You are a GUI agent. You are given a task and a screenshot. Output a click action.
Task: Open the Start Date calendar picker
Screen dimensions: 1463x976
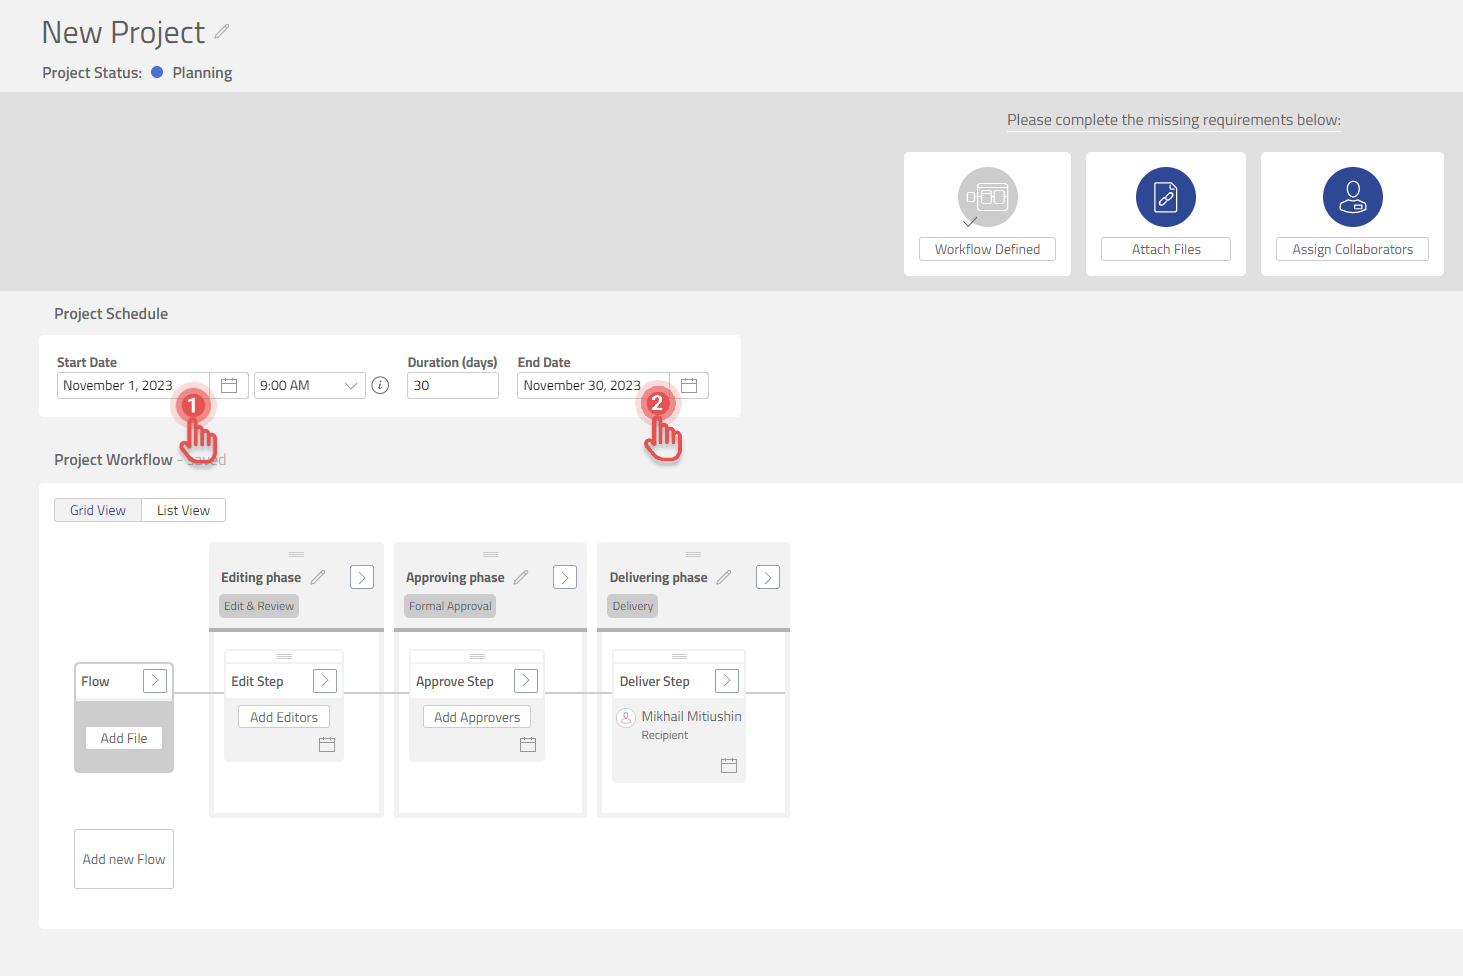(229, 386)
